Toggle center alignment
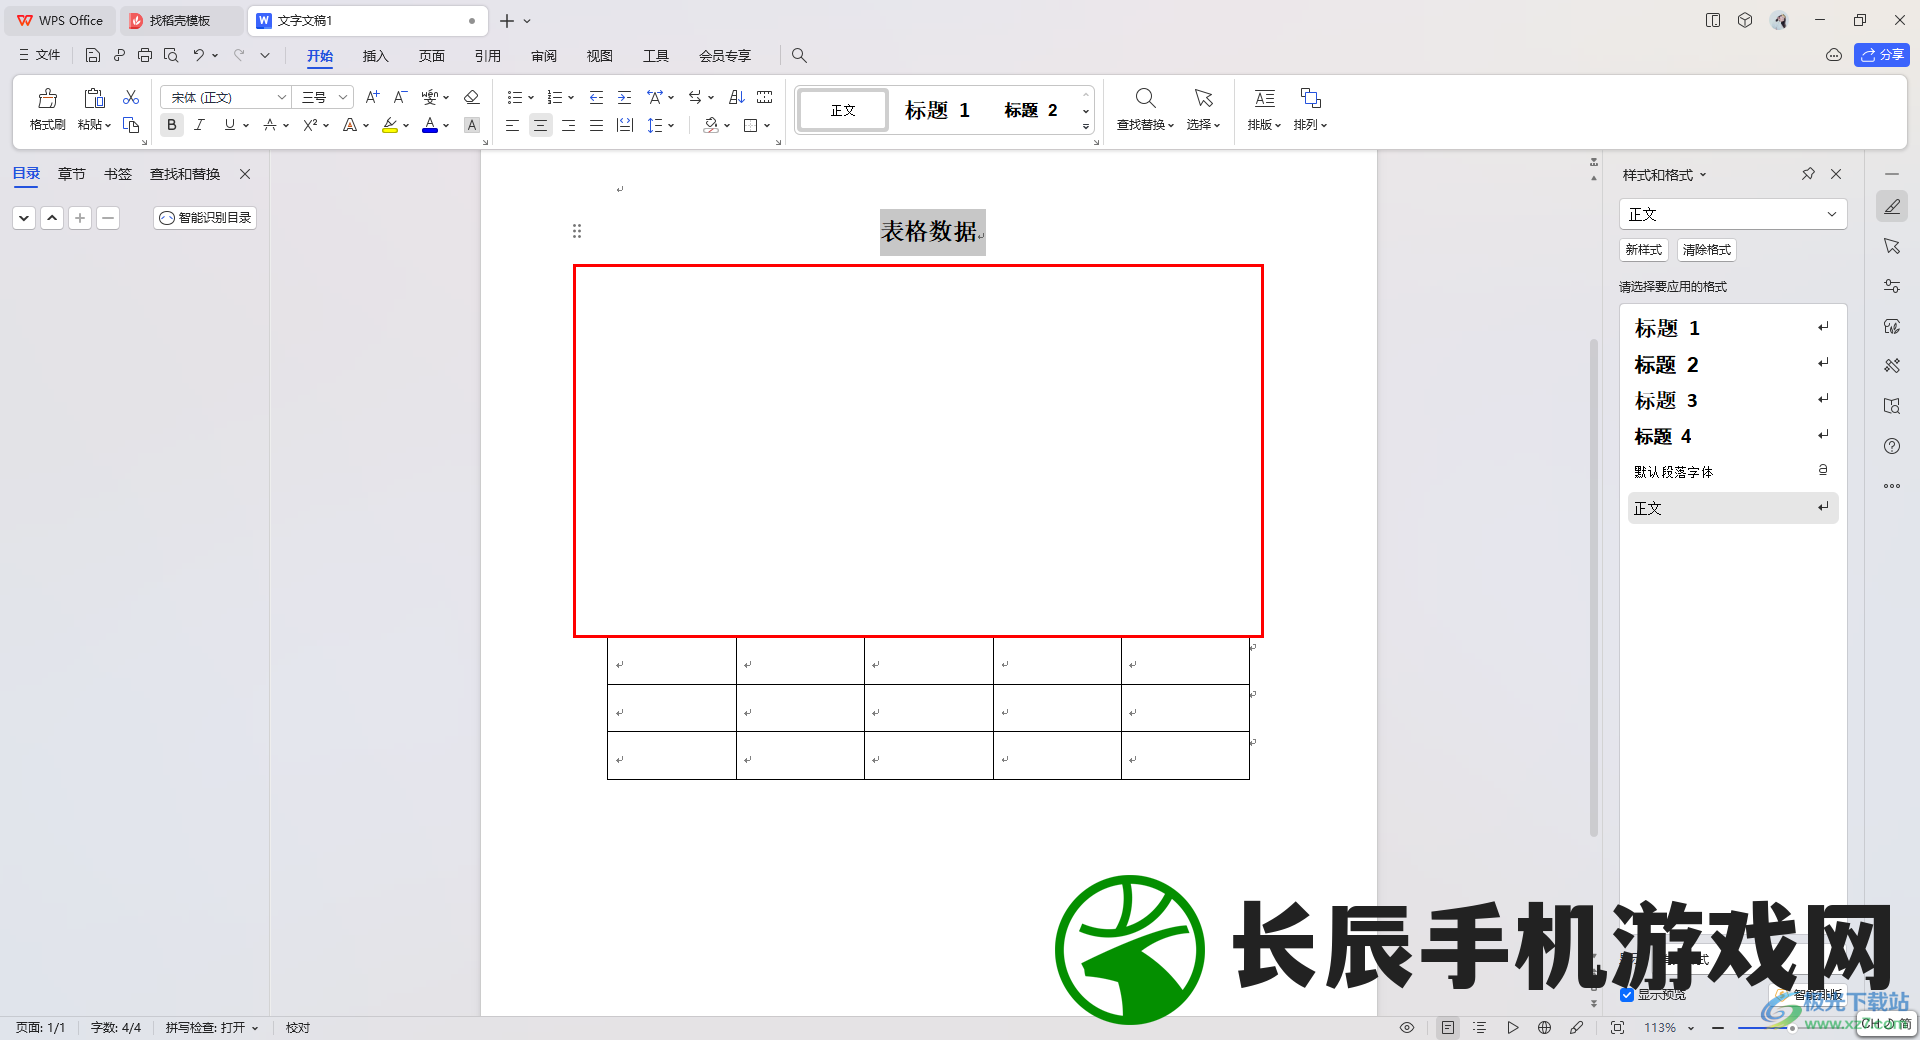This screenshot has height=1040, width=1920. pos(540,125)
